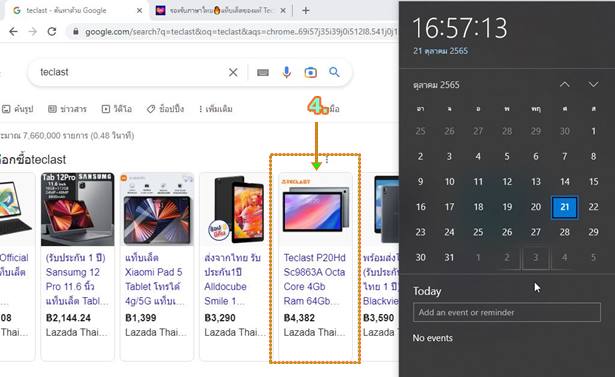Clear the search box with X icon
The image size is (615, 377).
(233, 72)
